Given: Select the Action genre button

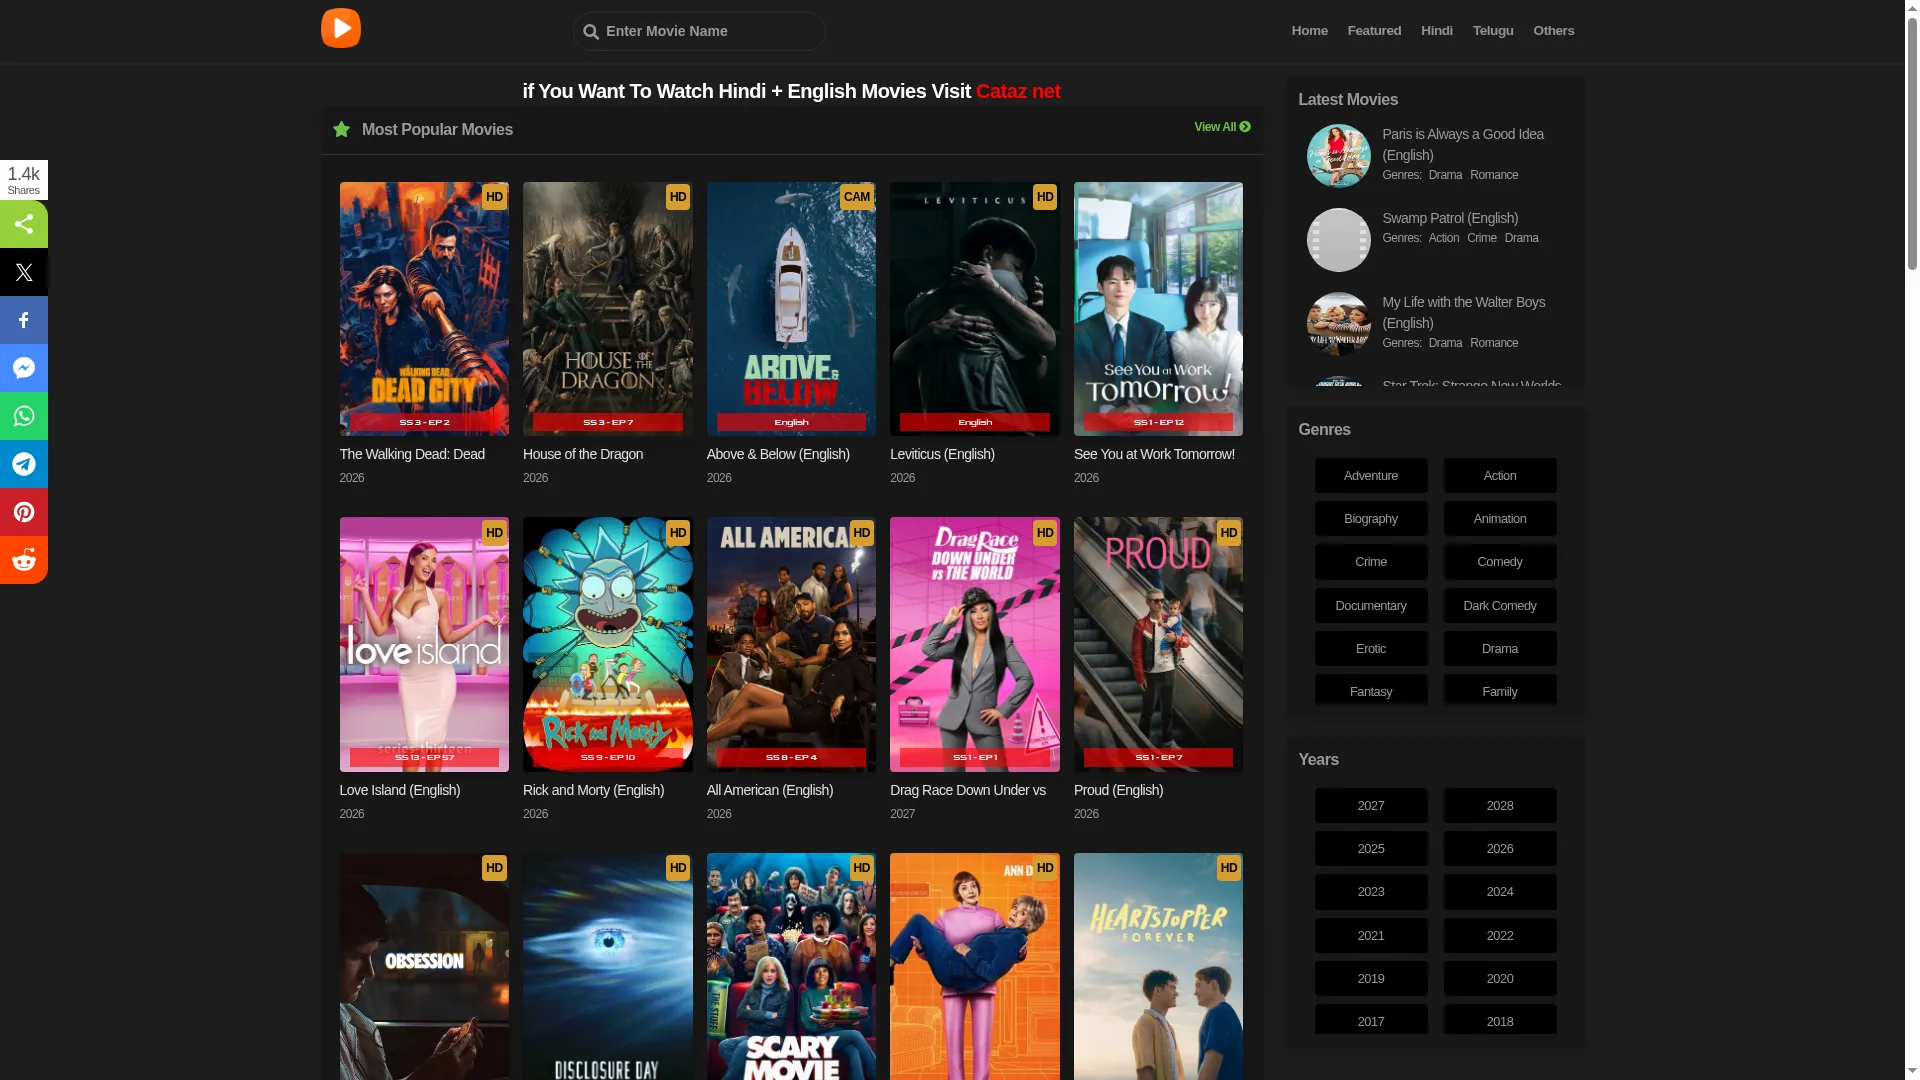Looking at the screenshot, I should (x=1500, y=476).
